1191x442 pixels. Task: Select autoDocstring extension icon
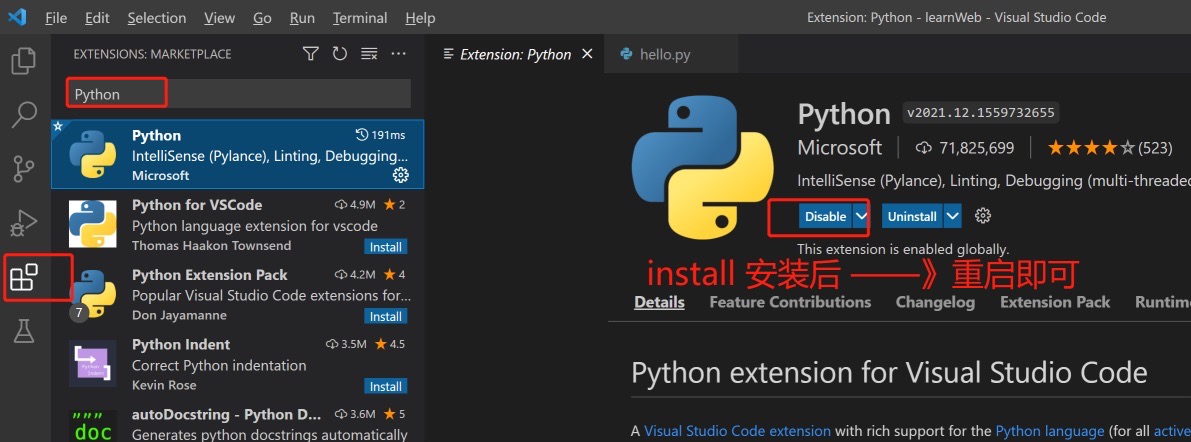tap(93, 426)
